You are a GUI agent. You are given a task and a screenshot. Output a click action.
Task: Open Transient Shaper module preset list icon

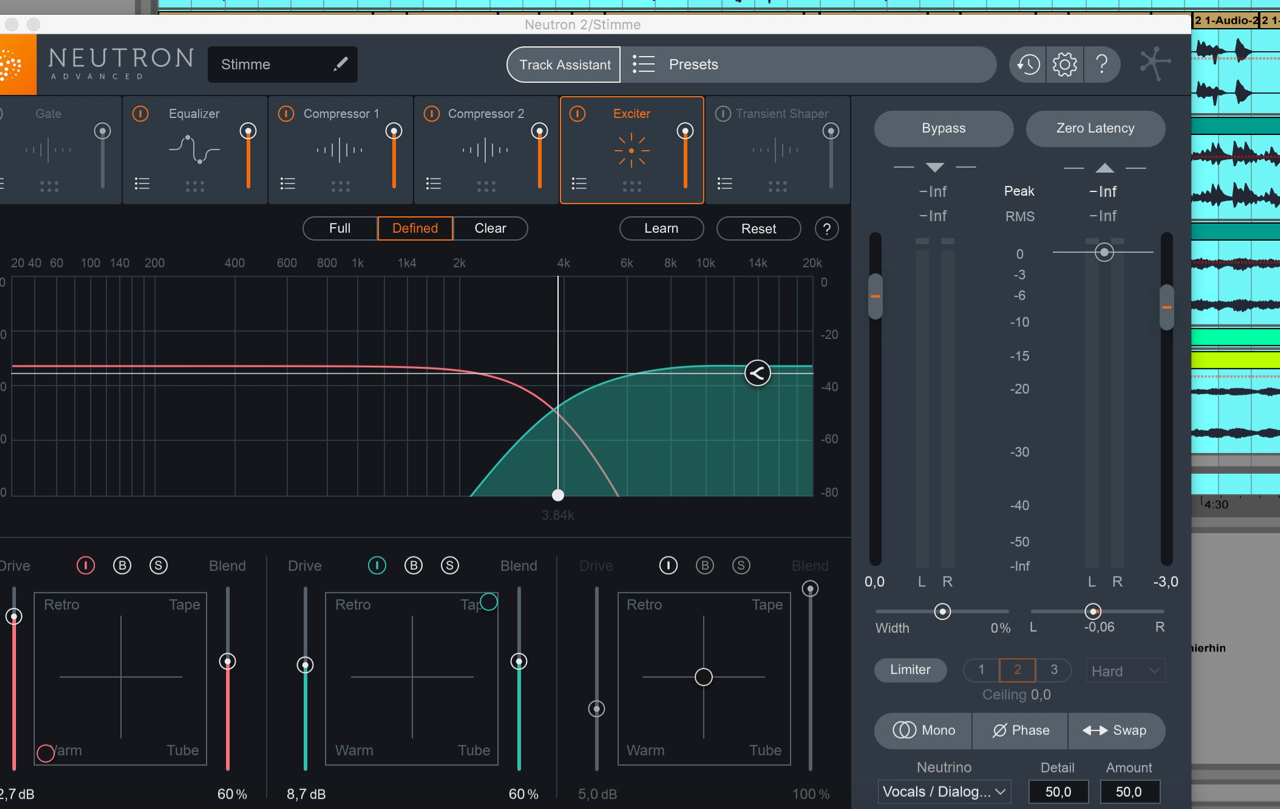[725, 184]
